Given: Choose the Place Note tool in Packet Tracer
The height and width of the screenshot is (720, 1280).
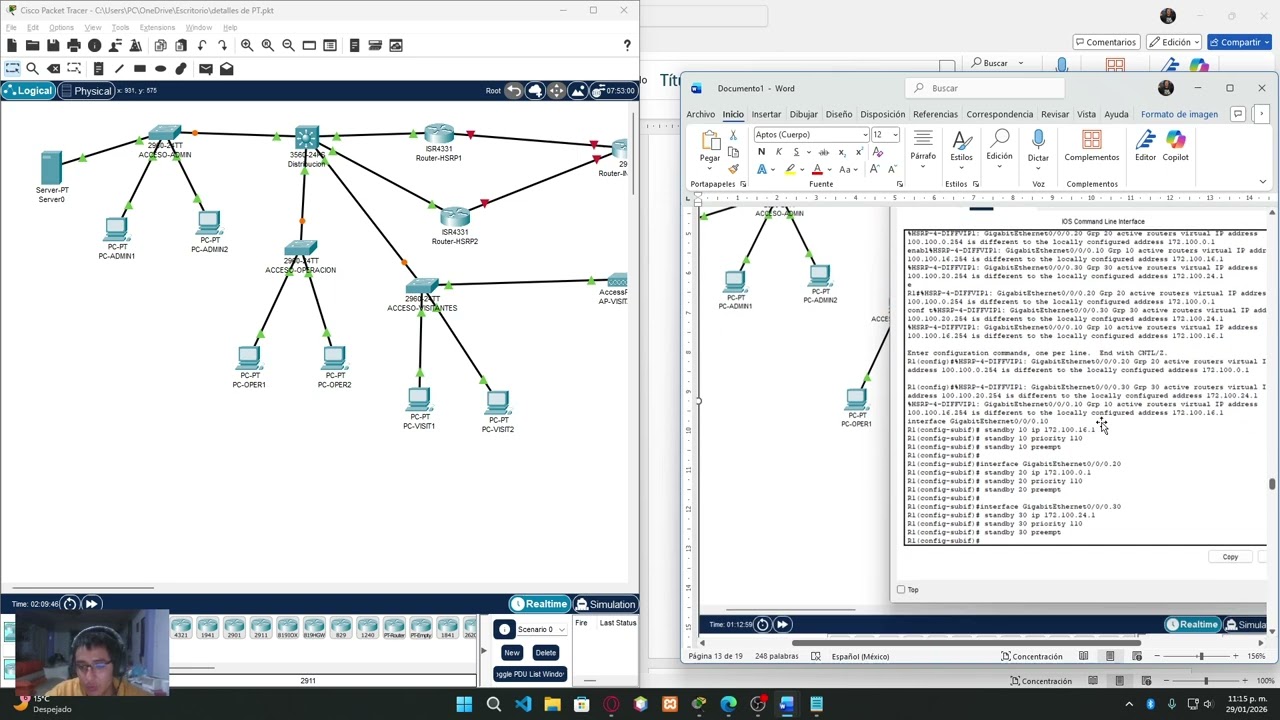Looking at the screenshot, I should pos(98,68).
